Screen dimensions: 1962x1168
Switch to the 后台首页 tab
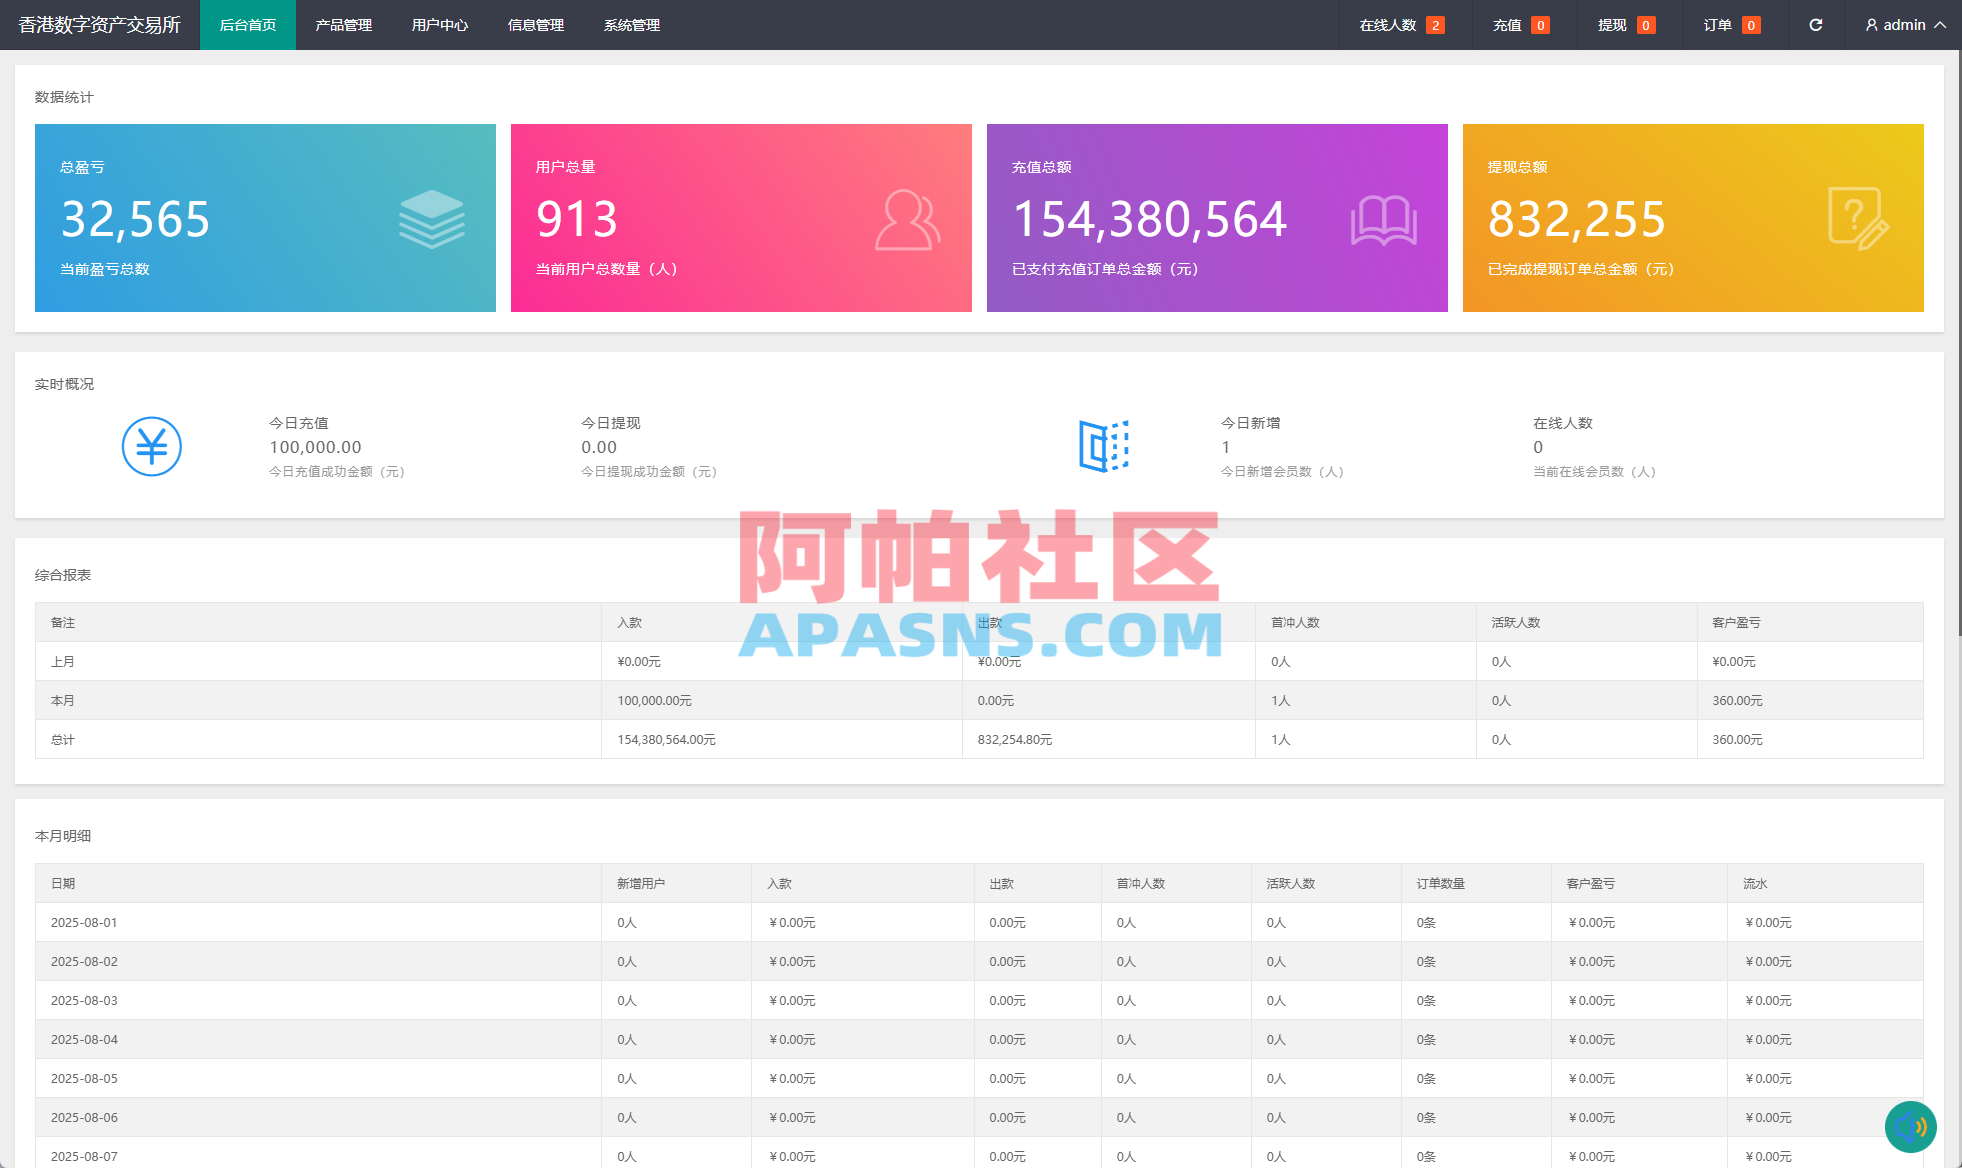click(x=247, y=25)
